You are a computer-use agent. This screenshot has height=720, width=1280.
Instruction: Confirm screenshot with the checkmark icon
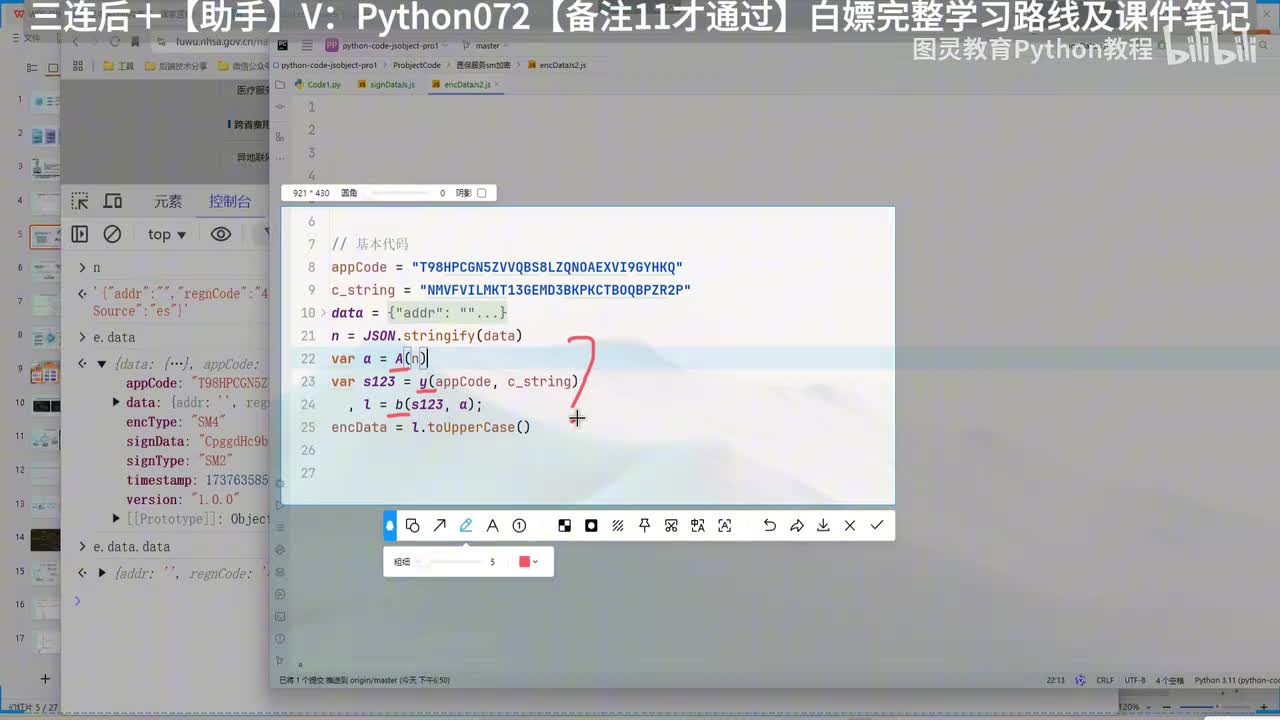click(877, 525)
